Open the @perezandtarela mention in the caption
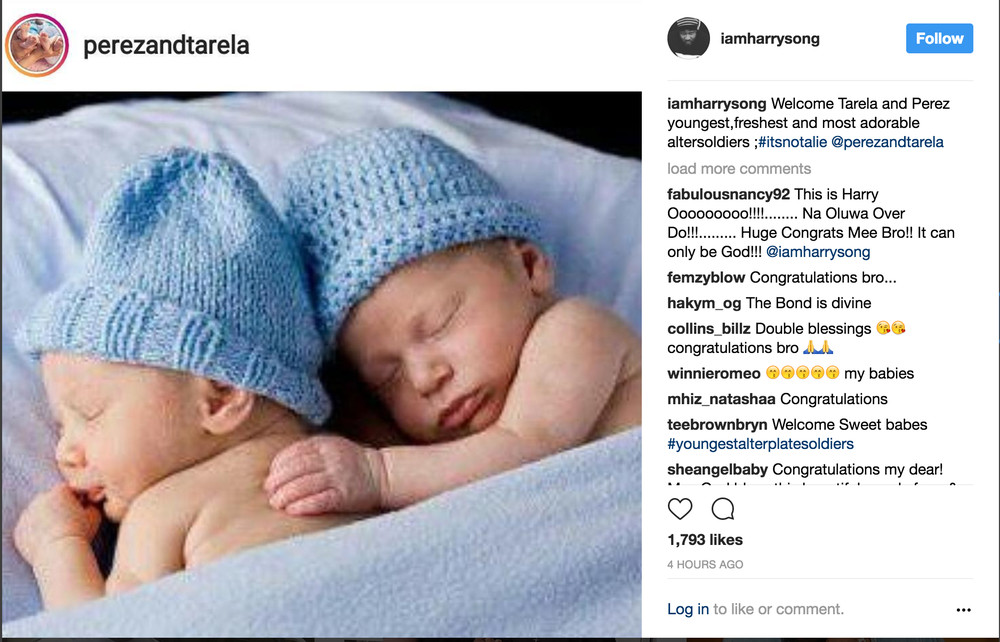 click(887, 142)
